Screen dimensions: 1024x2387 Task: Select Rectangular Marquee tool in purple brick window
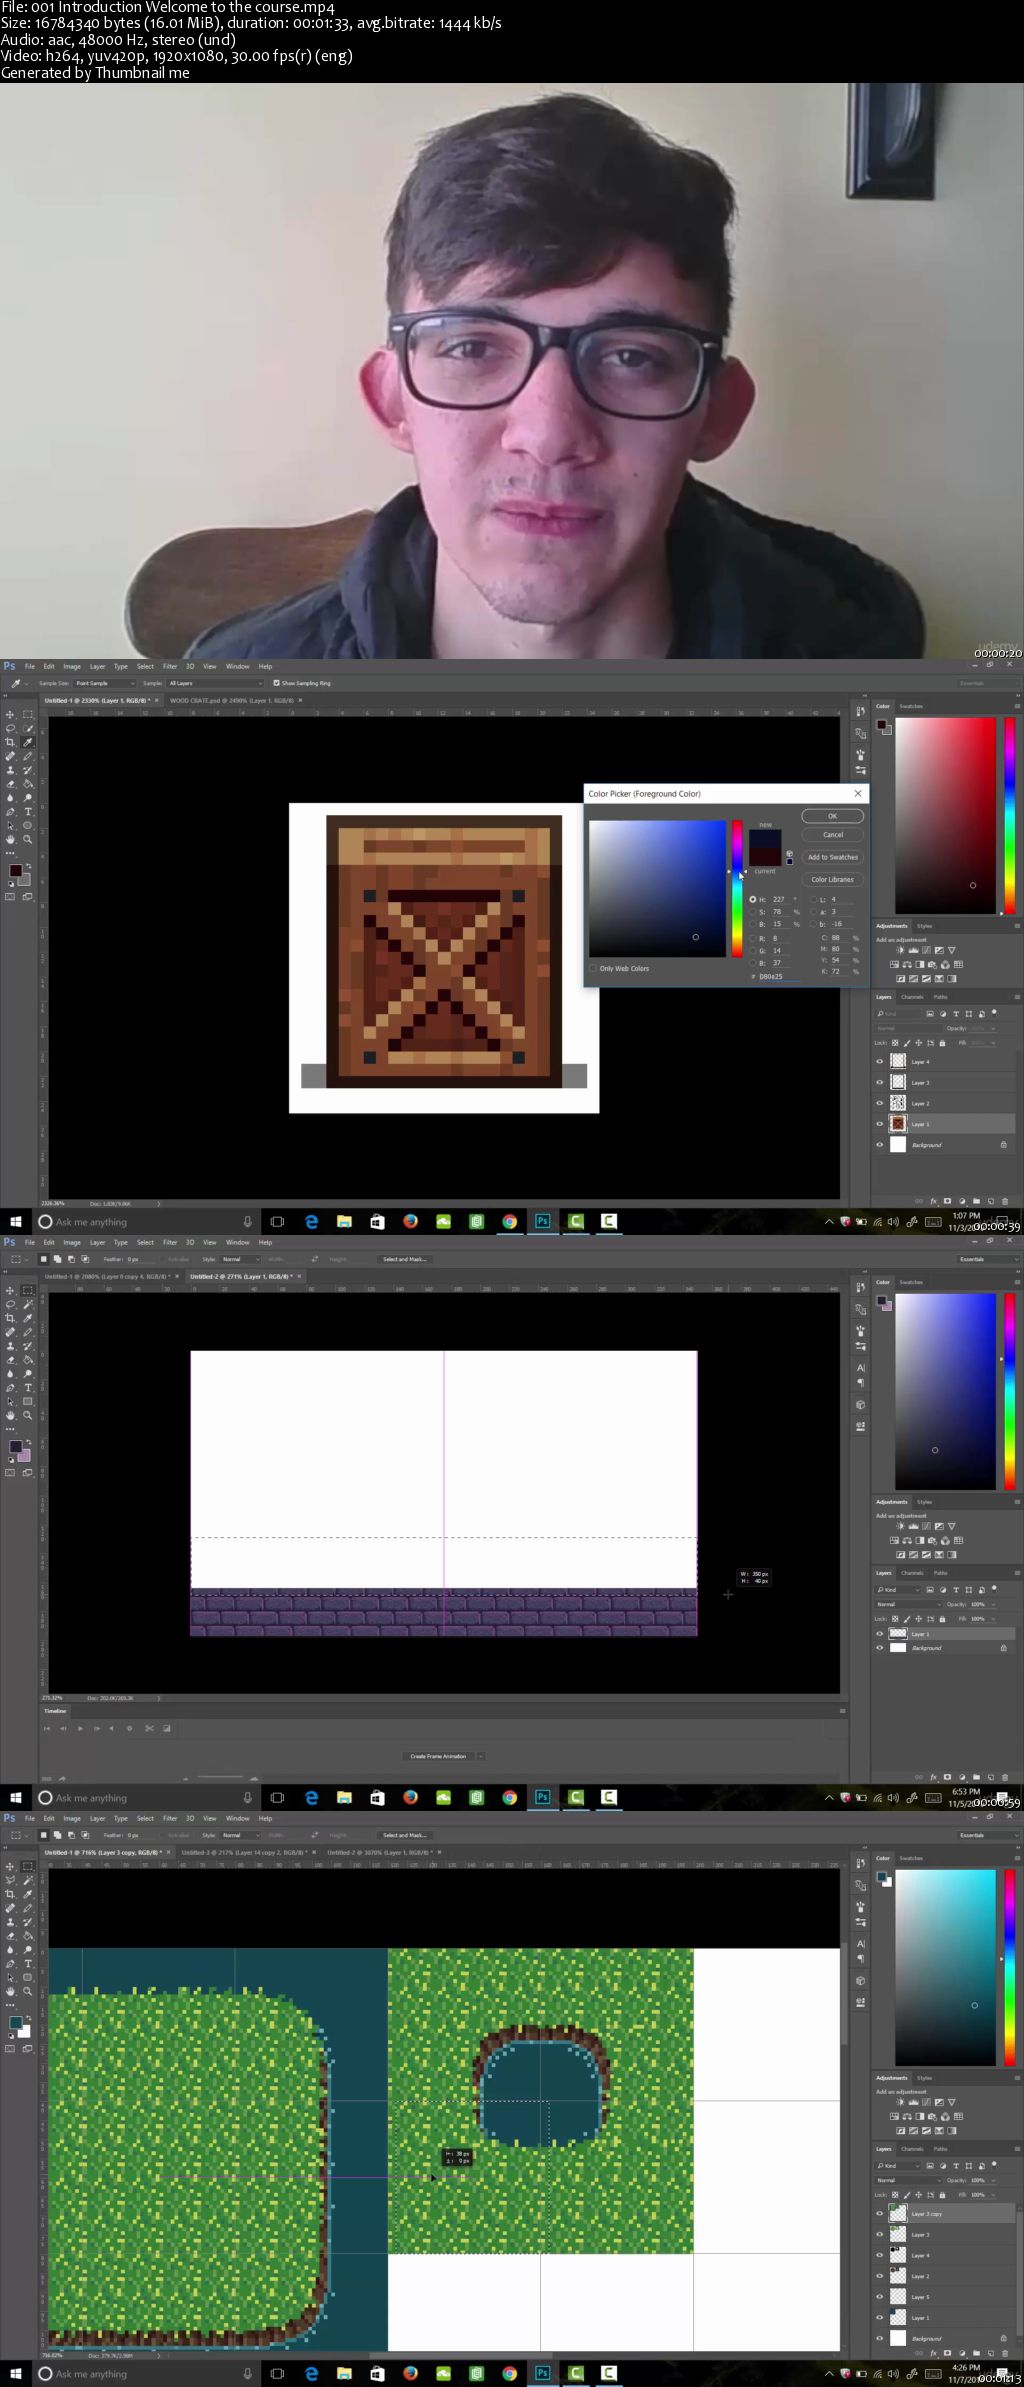pos(28,1290)
